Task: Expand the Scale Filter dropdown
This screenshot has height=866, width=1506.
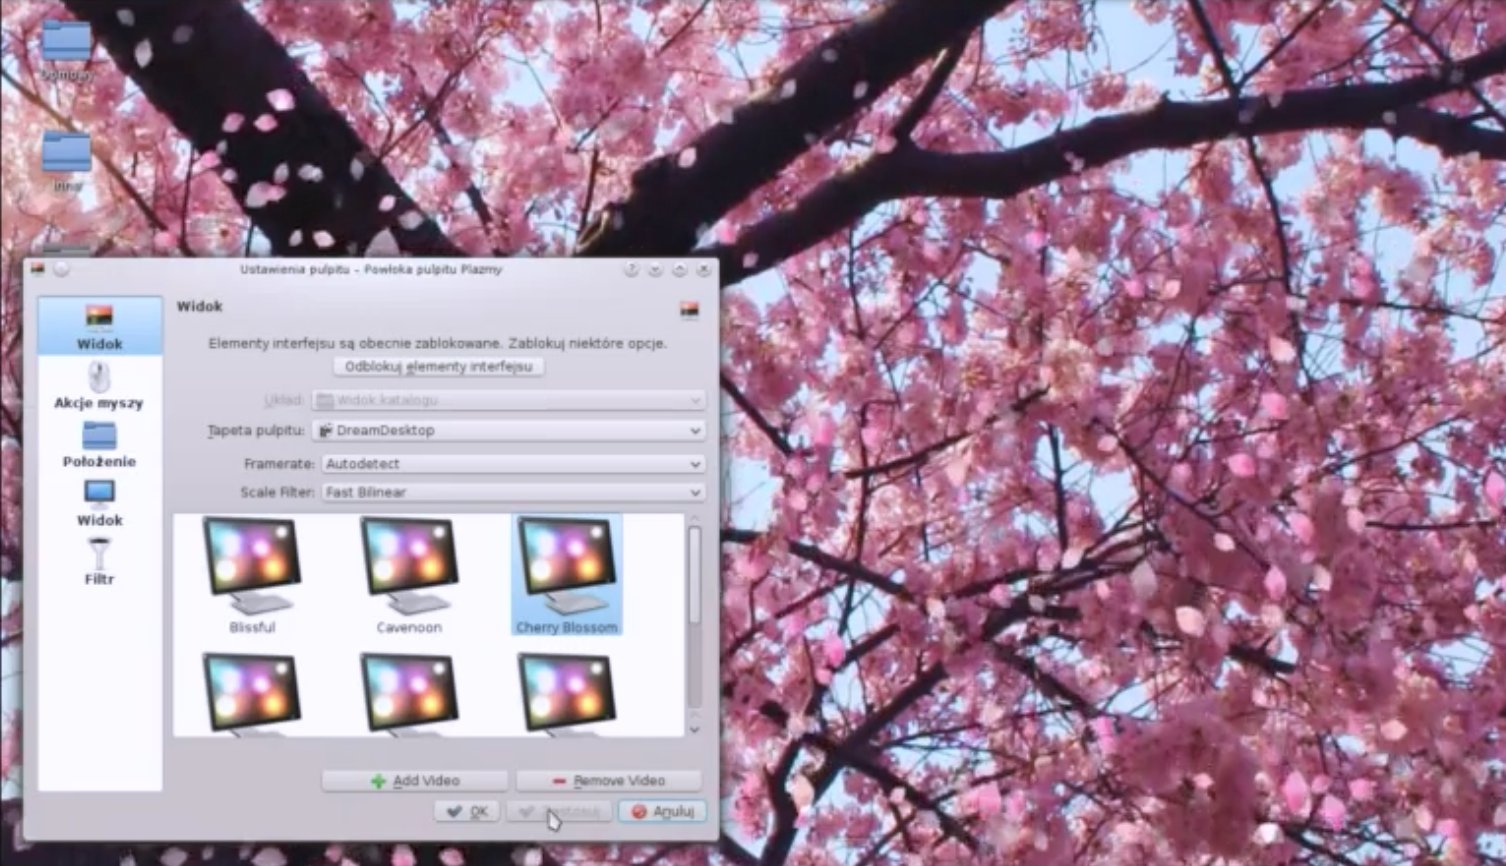Action: [513, 492]
